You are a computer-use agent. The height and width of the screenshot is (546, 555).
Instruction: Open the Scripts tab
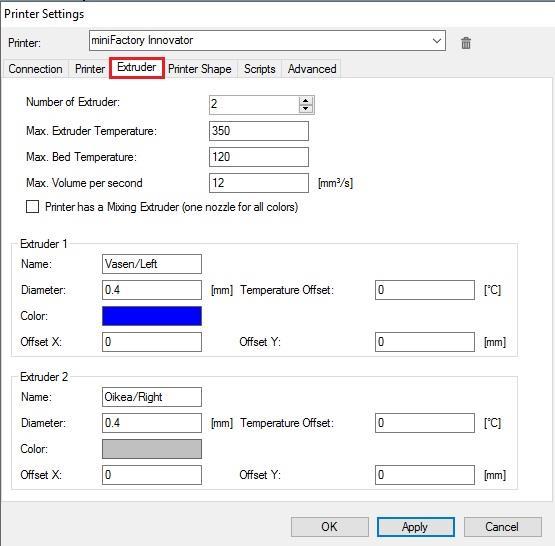(x=259, y=69)
